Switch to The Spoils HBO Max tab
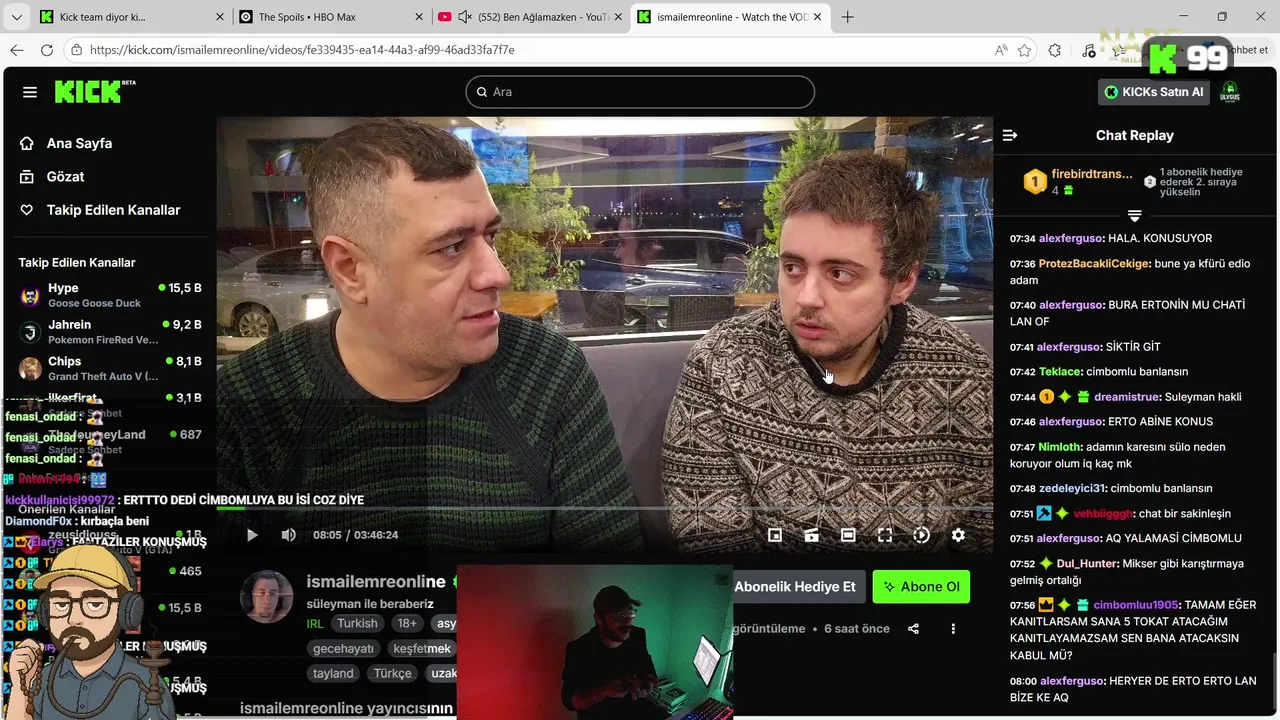Screen dimensions: 1280x720 pyautogui.click(x=330, y=17)
